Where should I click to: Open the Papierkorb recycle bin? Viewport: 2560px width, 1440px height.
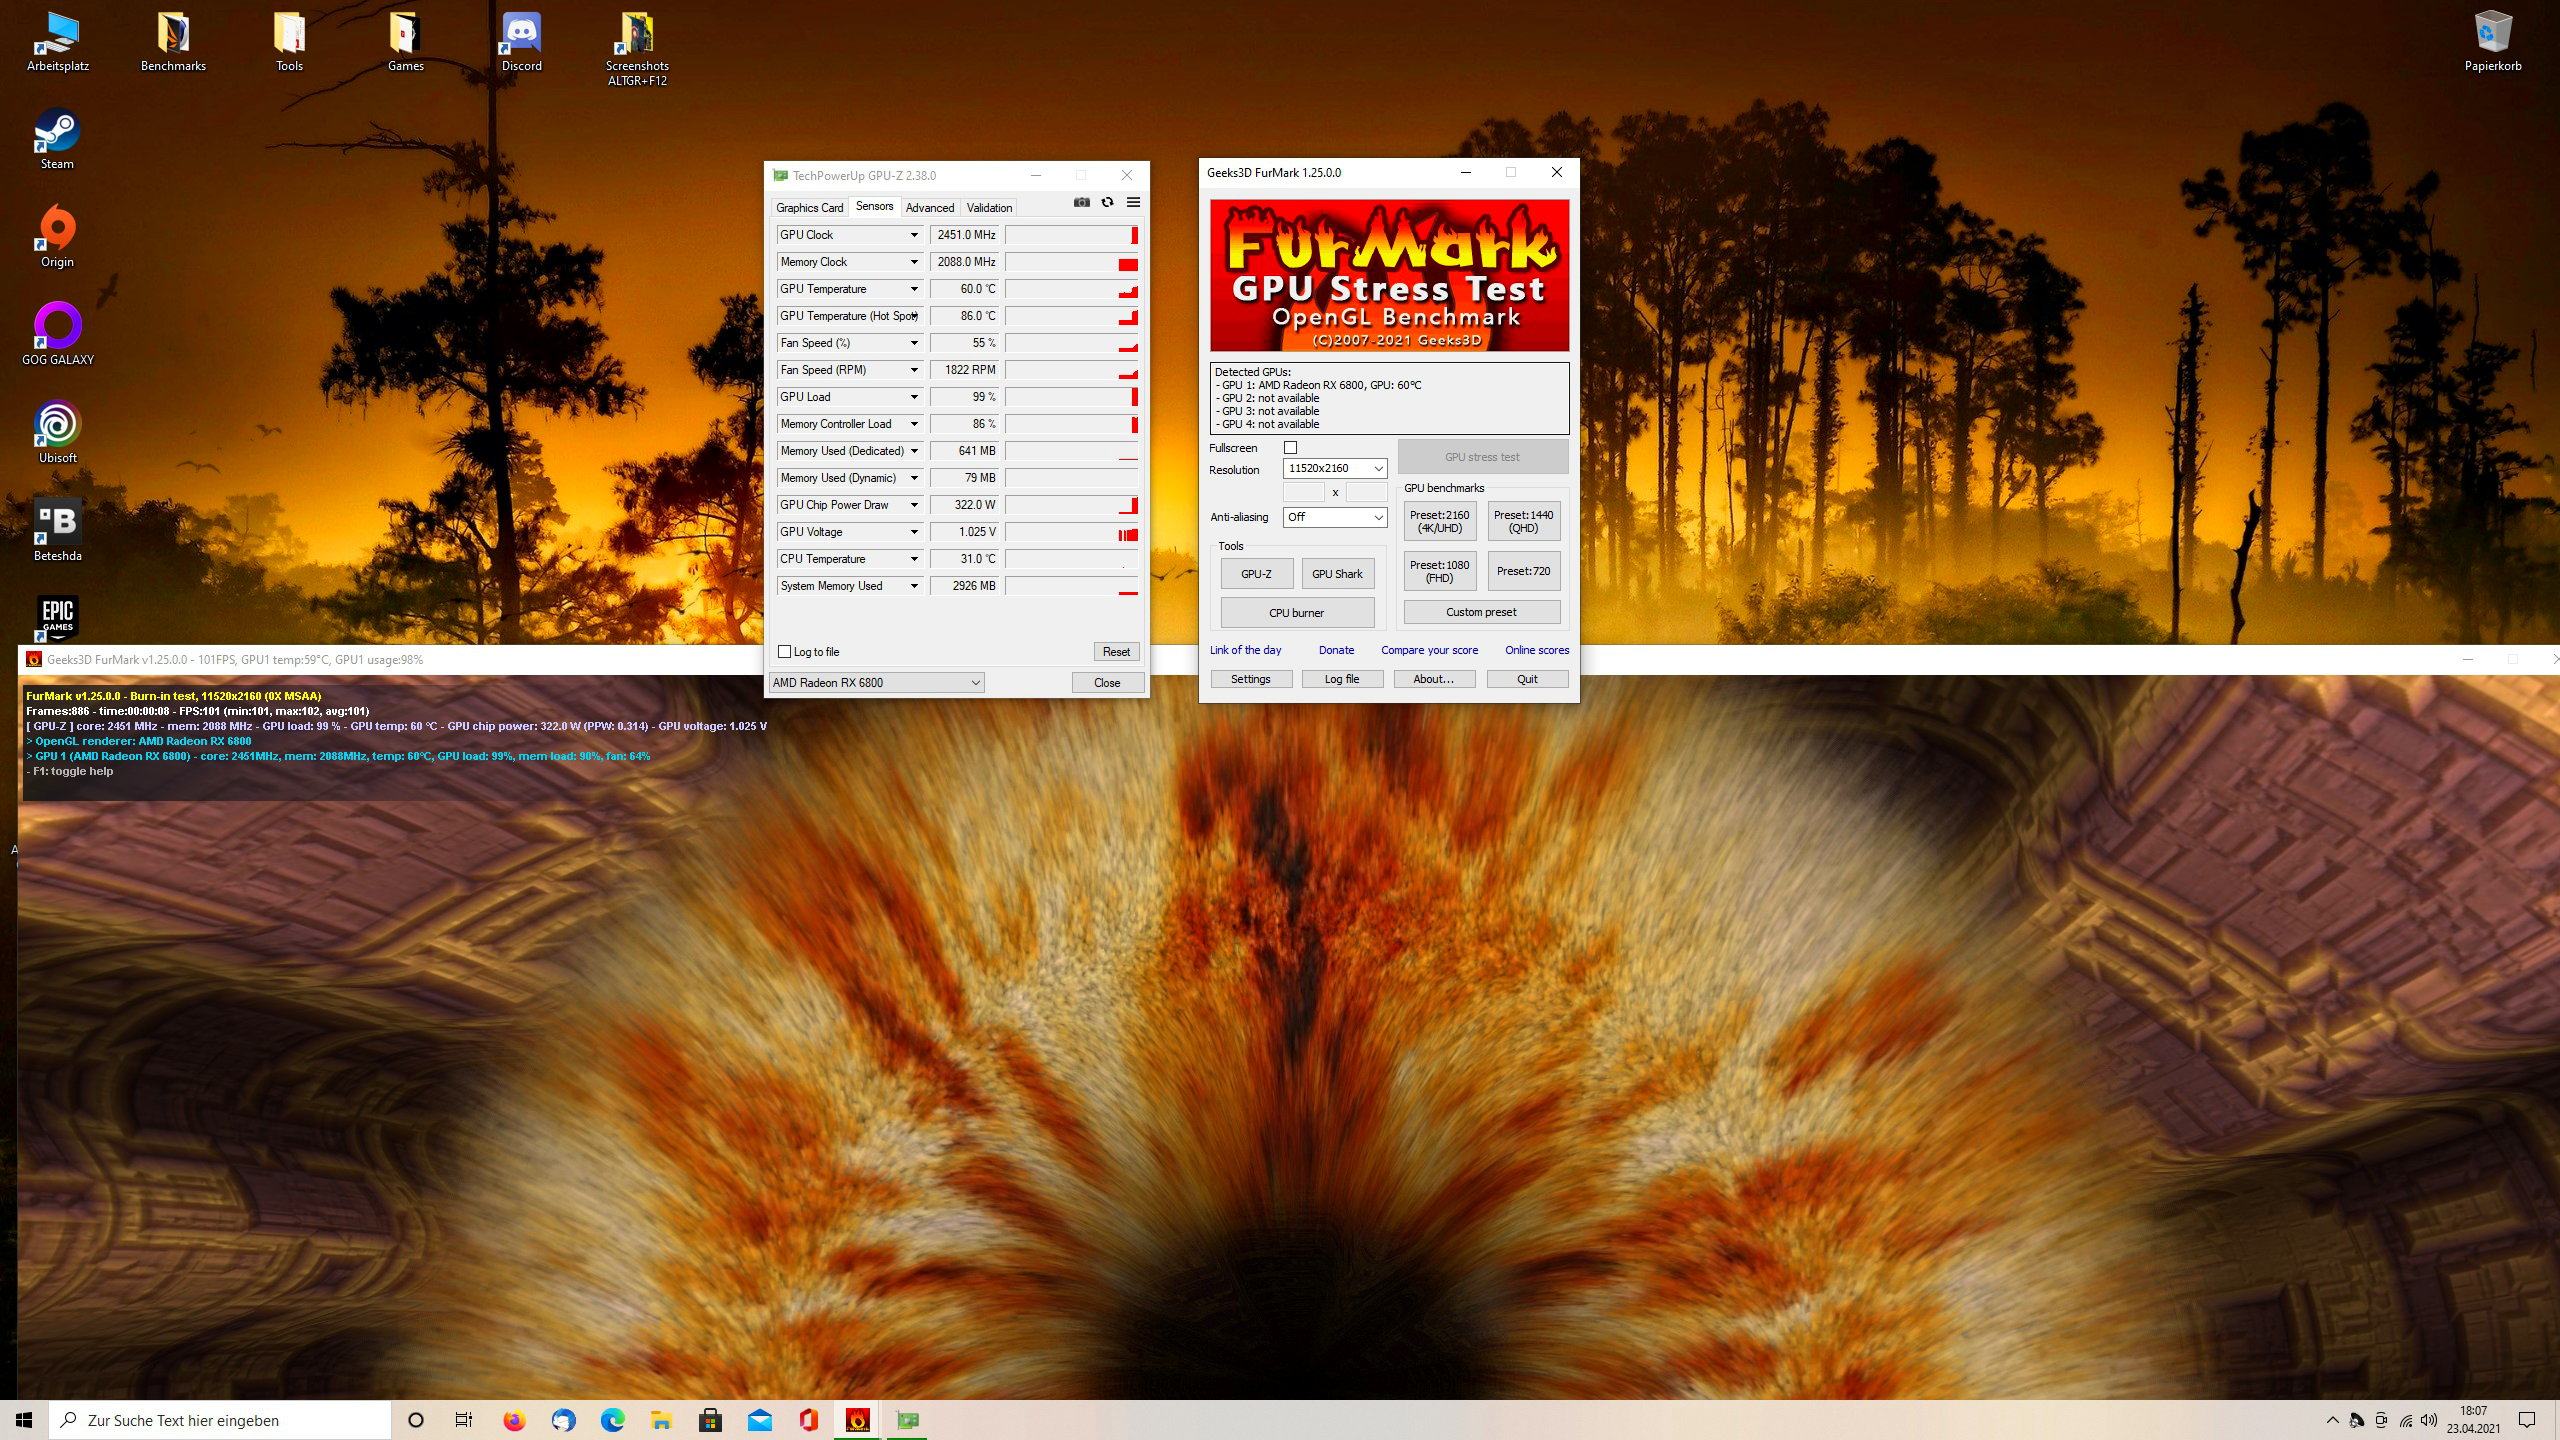2492,42
